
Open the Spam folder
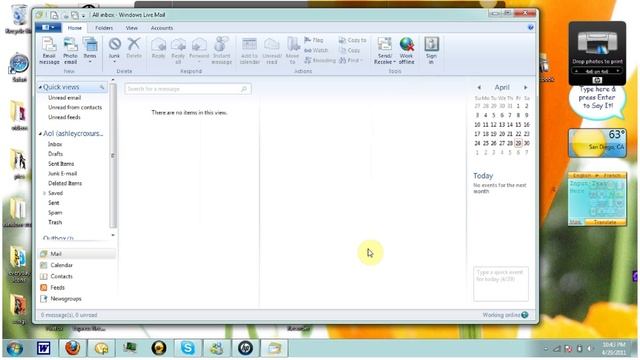tap(55, 213)
